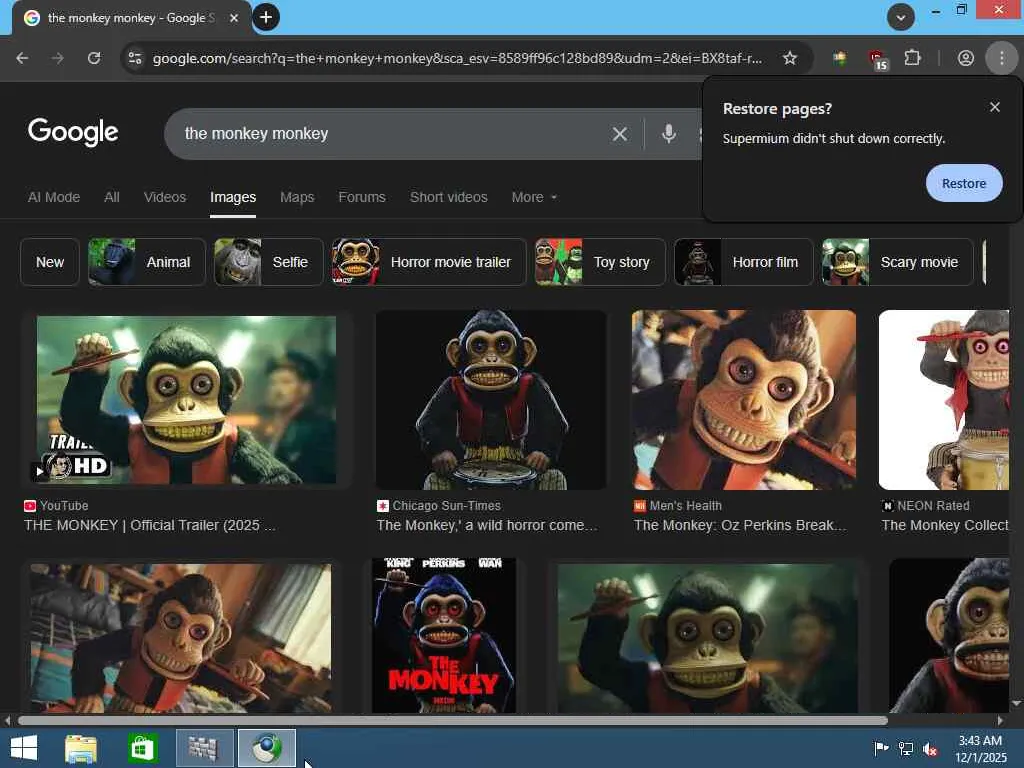
Task: Open site information icon in address bar
Action: tap(135, 58)
